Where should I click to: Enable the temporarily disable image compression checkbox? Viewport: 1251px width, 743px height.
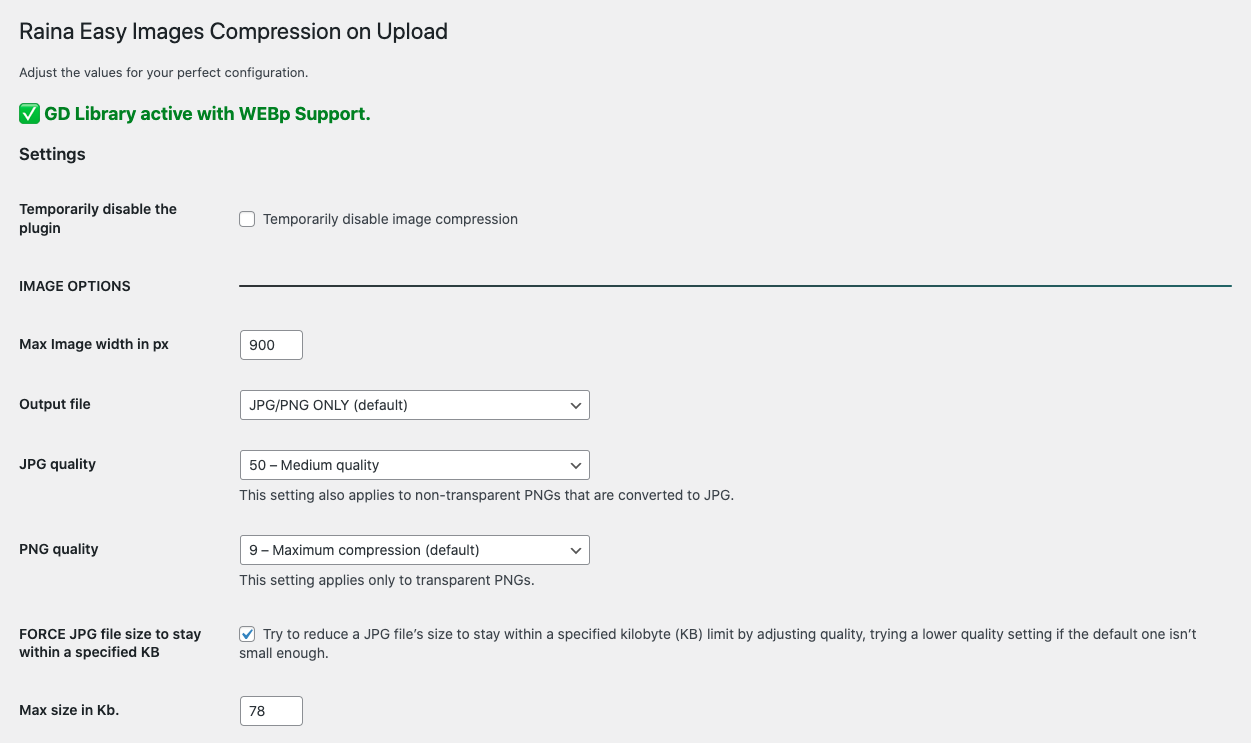247,219
